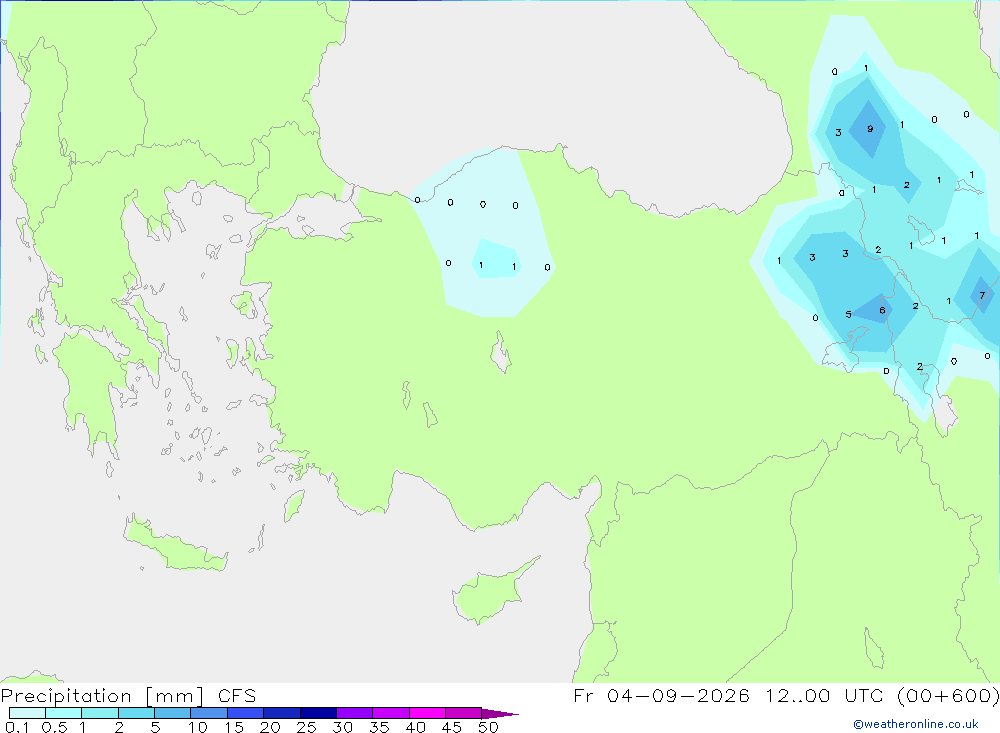The image size is (1000, 733).
Task: Click the "25" legend scale label
Action: click(306, 727)
